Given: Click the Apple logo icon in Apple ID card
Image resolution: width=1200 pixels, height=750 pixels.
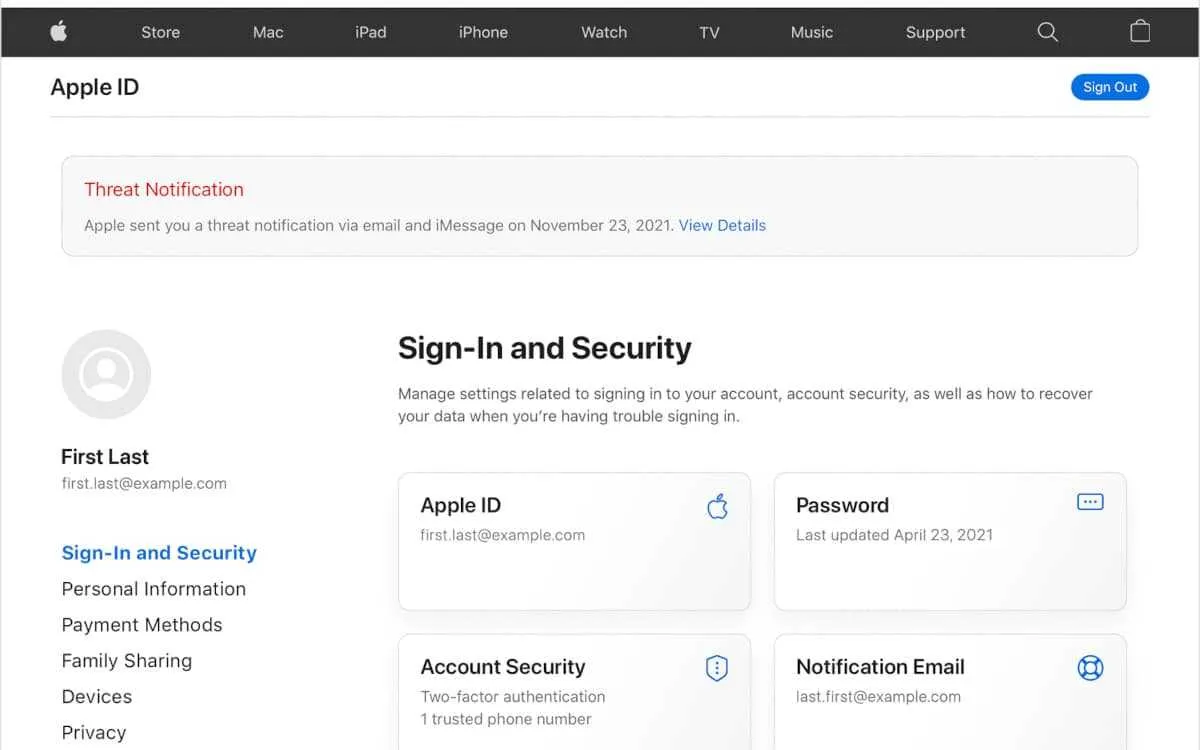Looking at the screenshot, I should tap(717, 506).
